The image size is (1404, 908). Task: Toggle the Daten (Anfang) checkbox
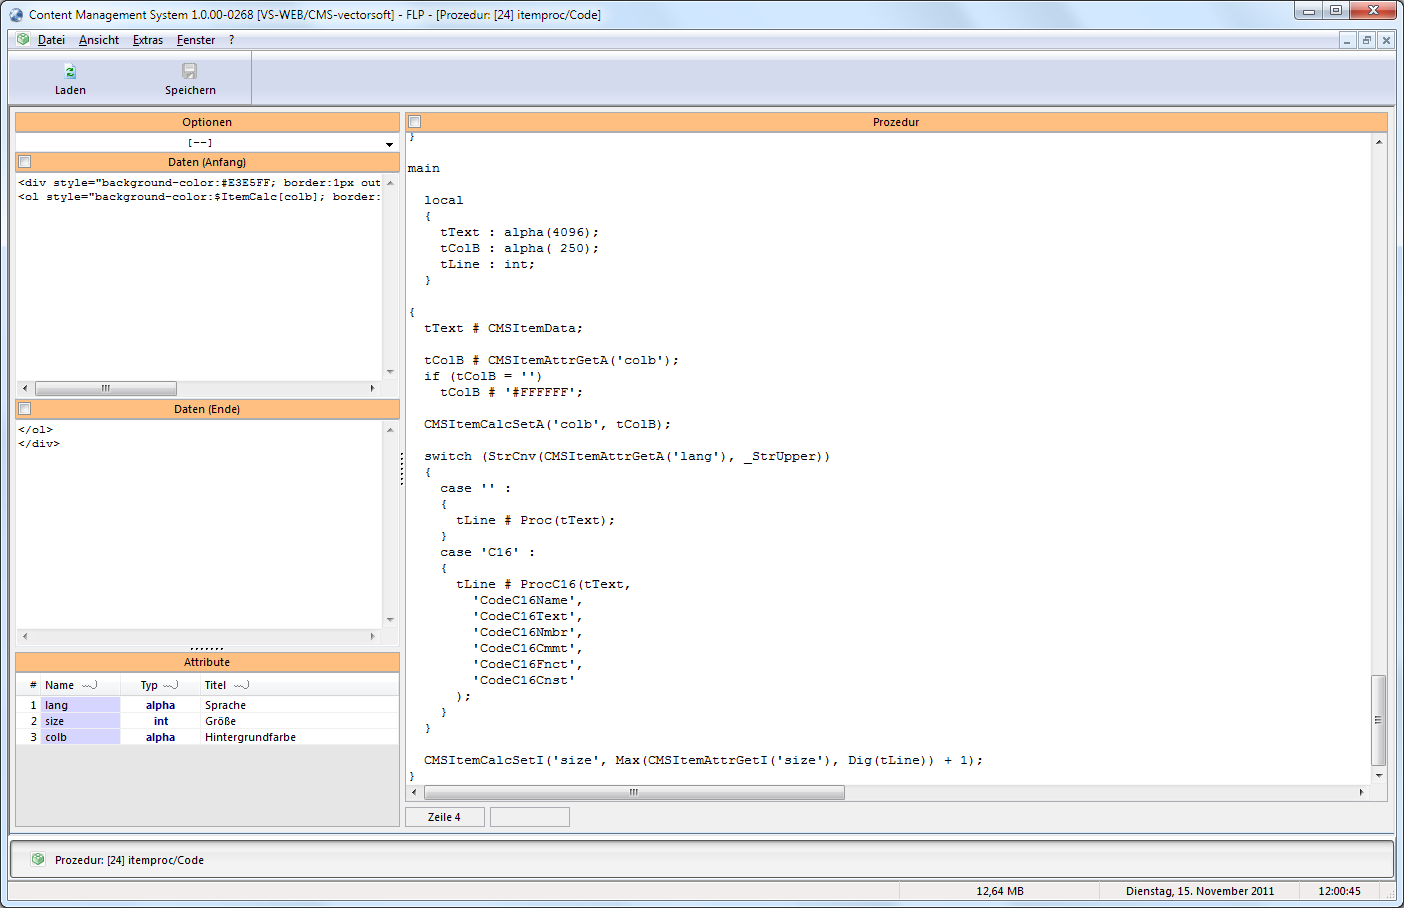click(x=25, y=162)
